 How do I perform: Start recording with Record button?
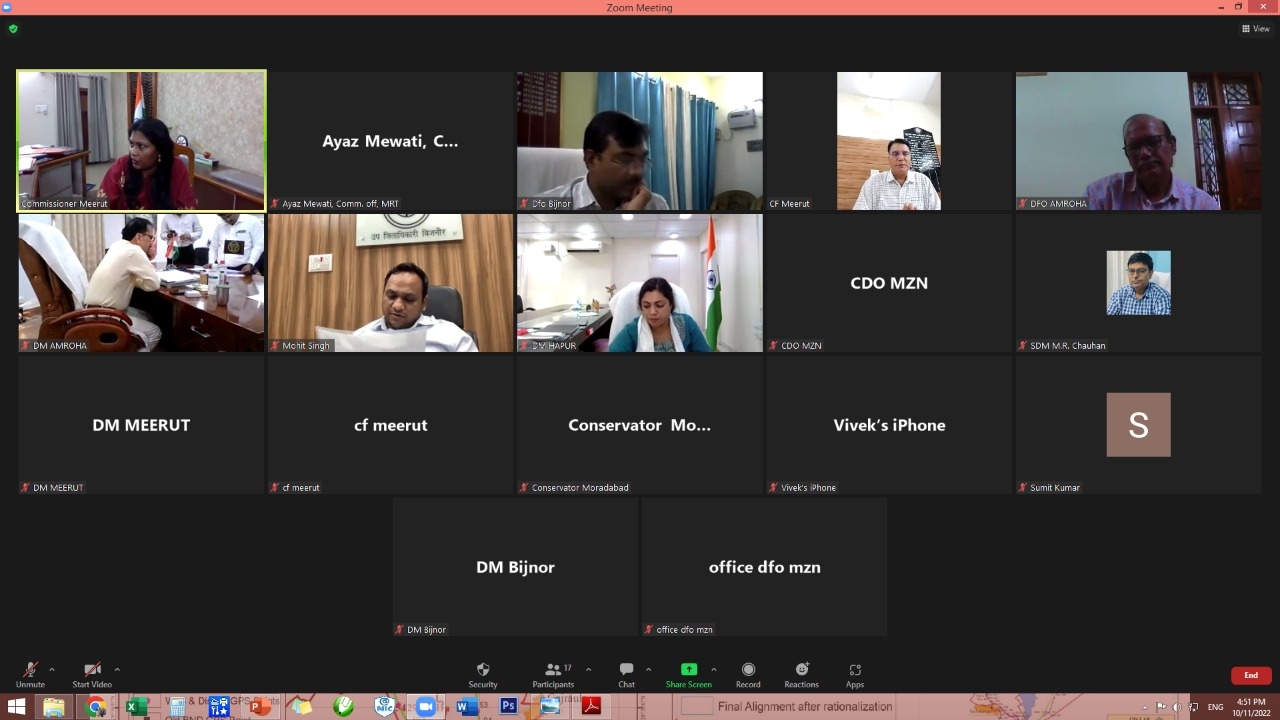click(748, 673)
